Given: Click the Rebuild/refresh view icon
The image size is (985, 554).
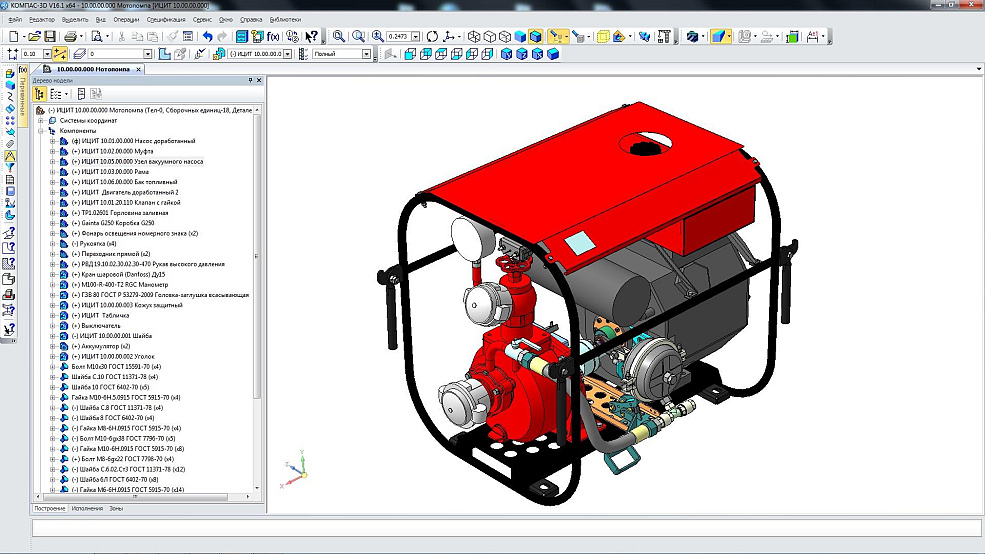Looking at the screenshot, I should coord(432,36).
